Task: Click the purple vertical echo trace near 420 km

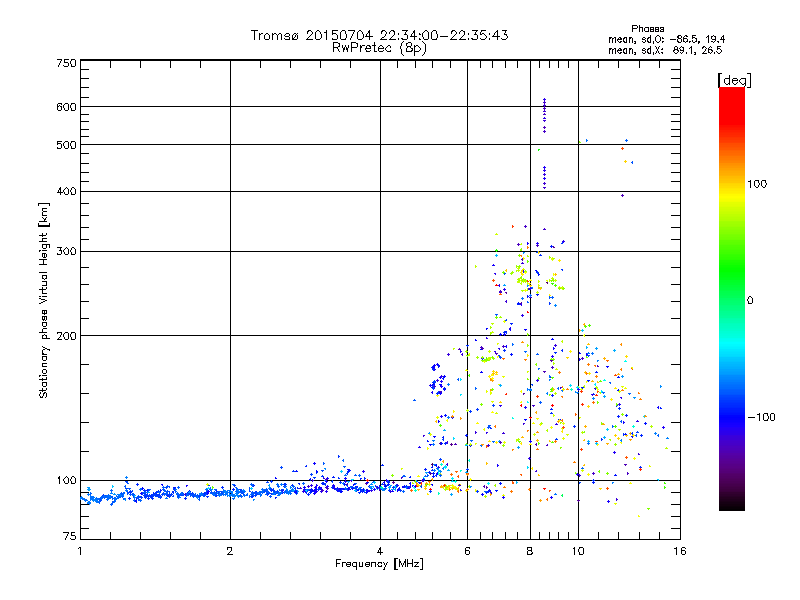Action: [544, 178]
